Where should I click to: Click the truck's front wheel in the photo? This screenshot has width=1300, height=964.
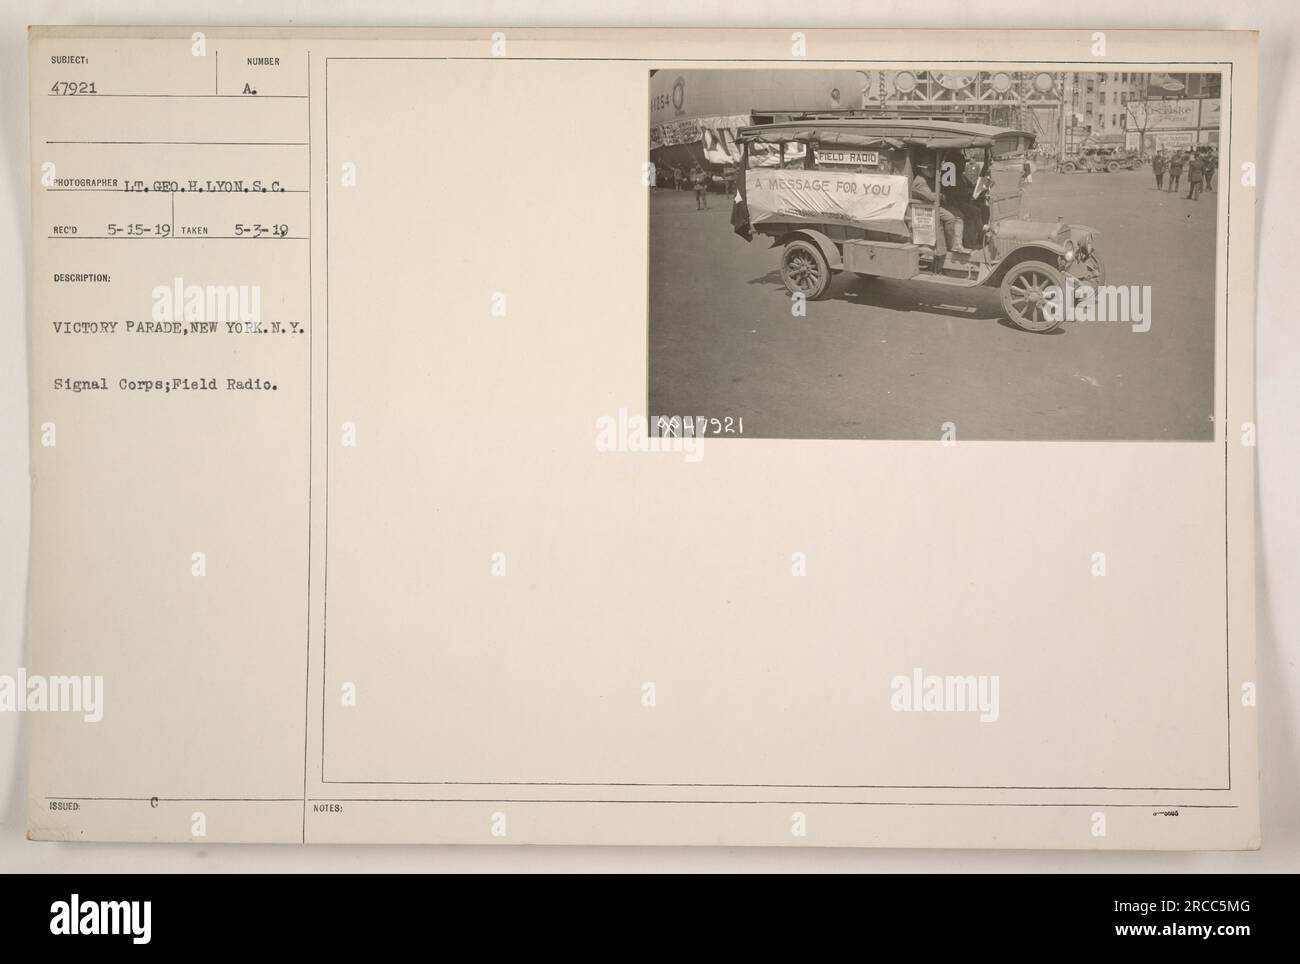click(x=1035, y=297)
